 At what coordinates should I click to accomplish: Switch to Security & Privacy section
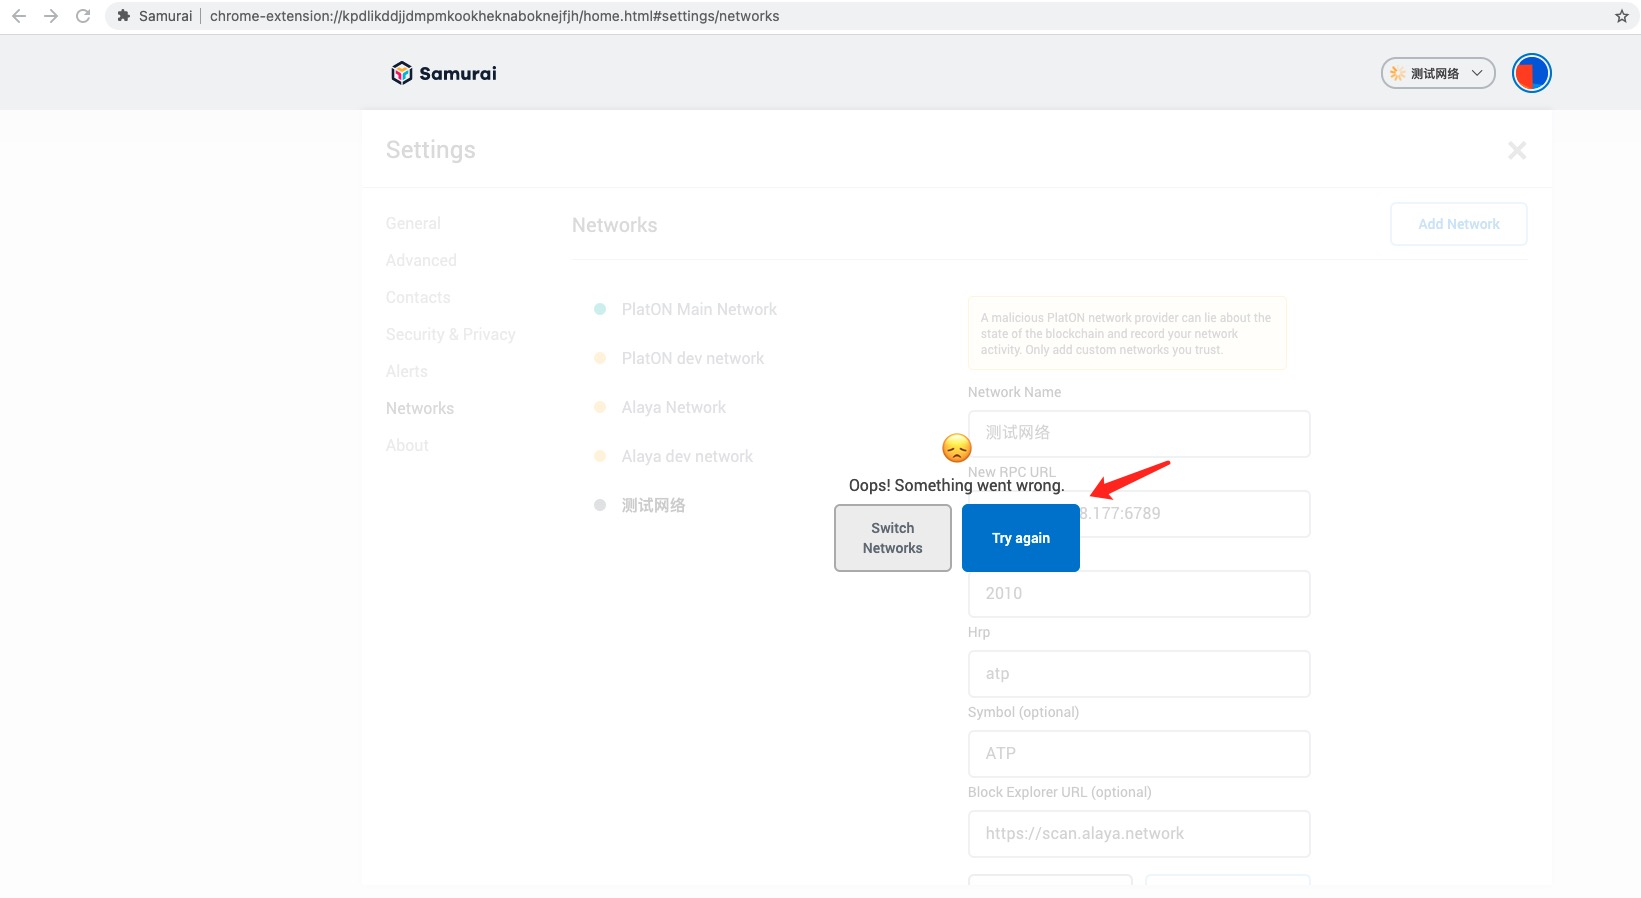(x=450, y=334)
